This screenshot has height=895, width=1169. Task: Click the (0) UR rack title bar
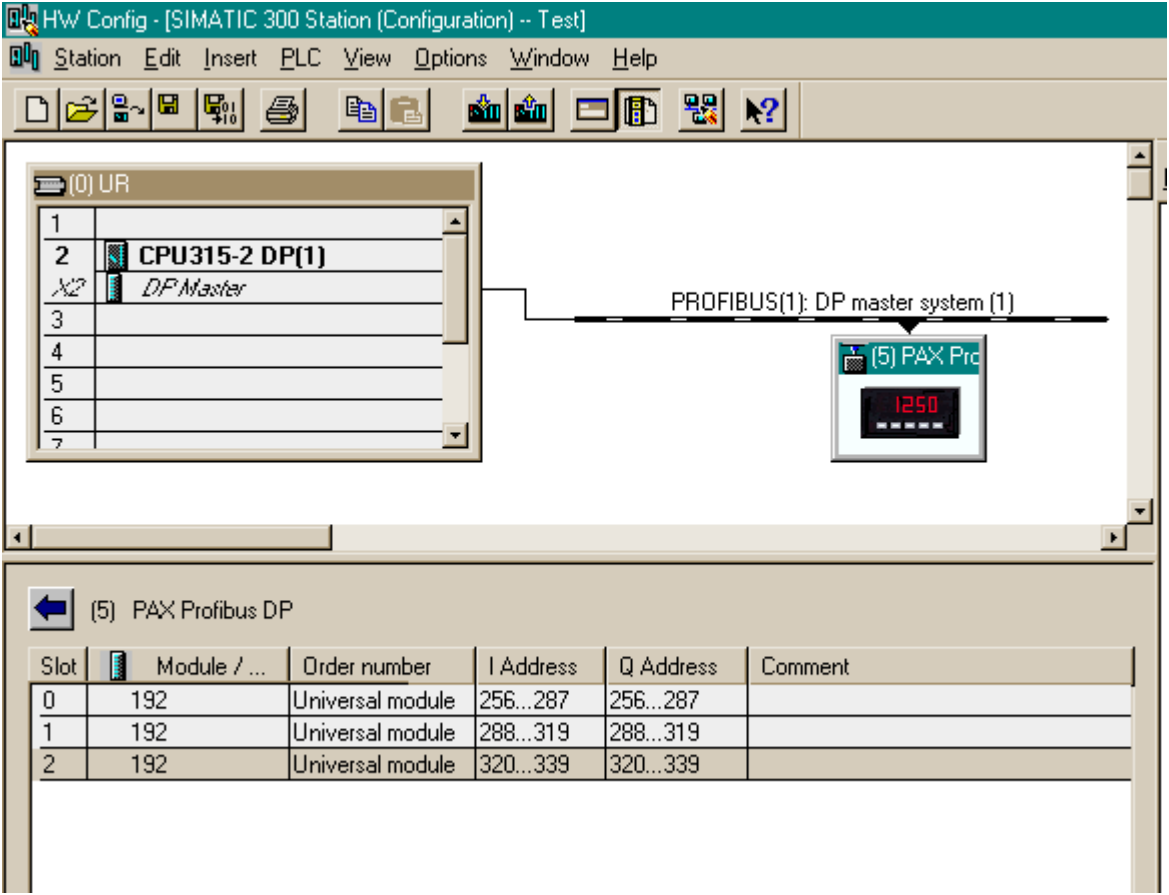pos(253,184)
